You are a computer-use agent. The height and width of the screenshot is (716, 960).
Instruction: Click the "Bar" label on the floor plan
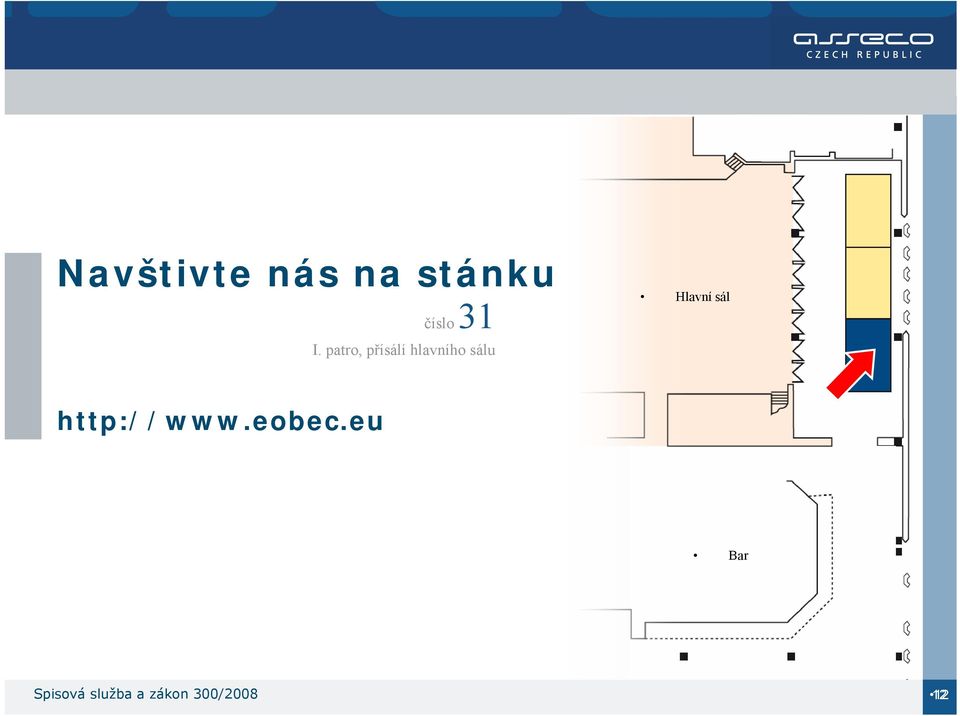[738, 556]
